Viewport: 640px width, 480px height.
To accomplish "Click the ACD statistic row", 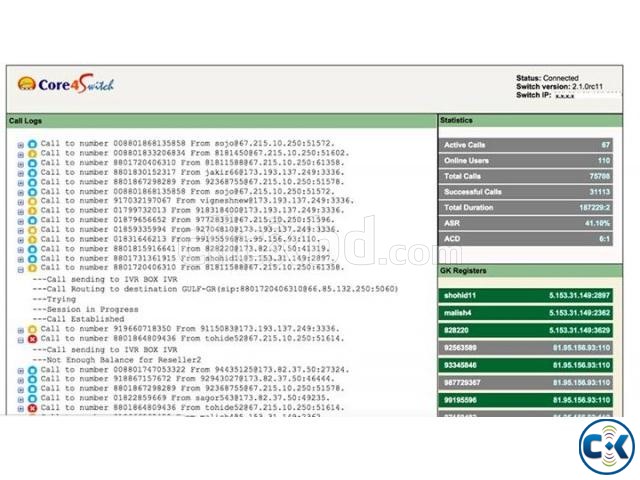I will tap(526, 239).
